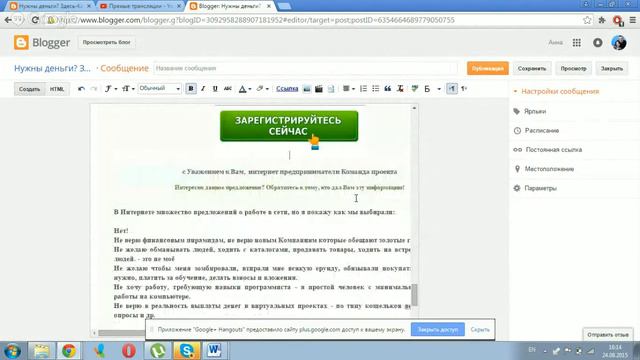
Task: Click the Просмотреть блог button
Action: (107, 42)
